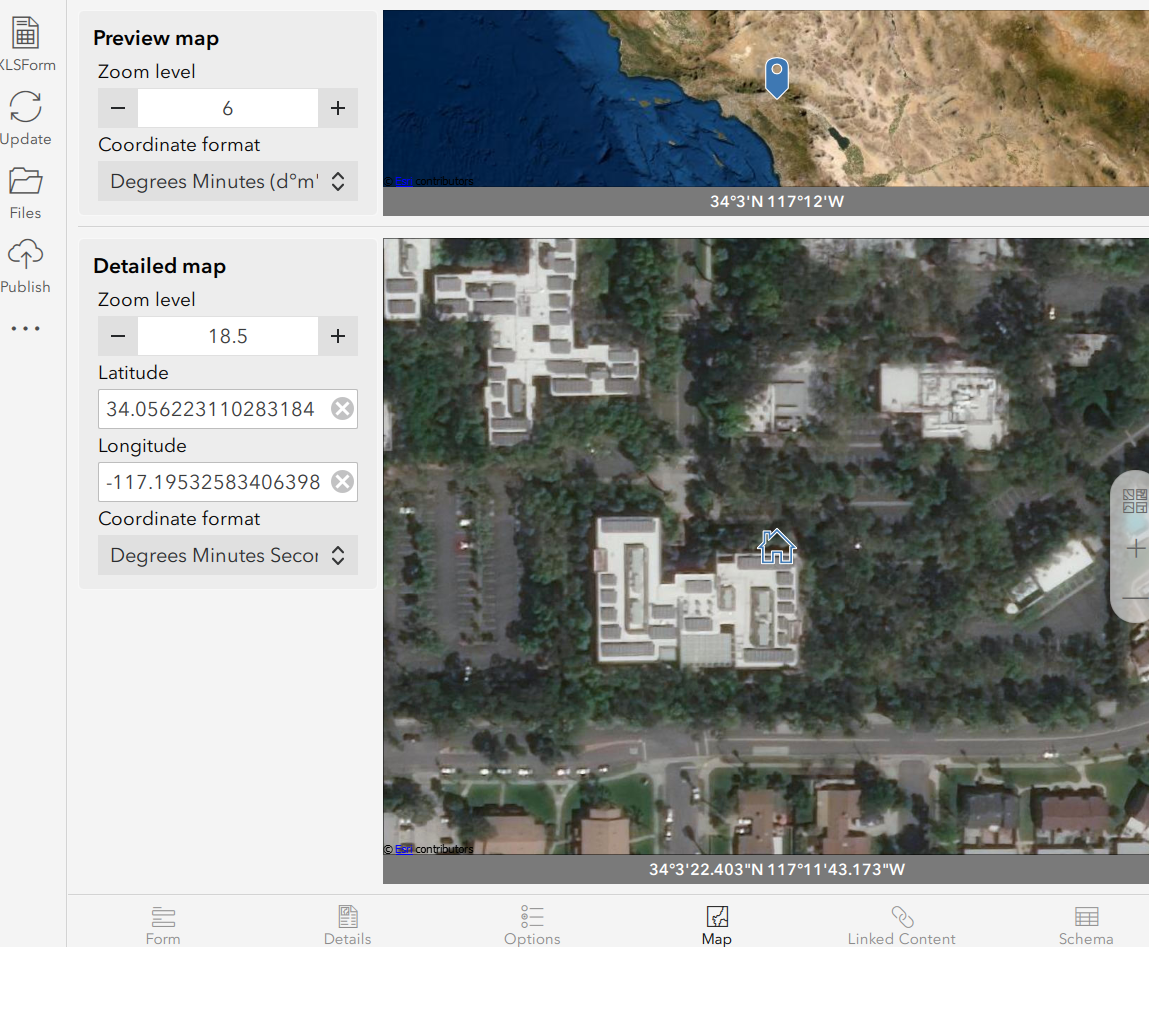Open the Esri contributors link
Screen dimensions: 1149x1028
click(x=402, y=849)
